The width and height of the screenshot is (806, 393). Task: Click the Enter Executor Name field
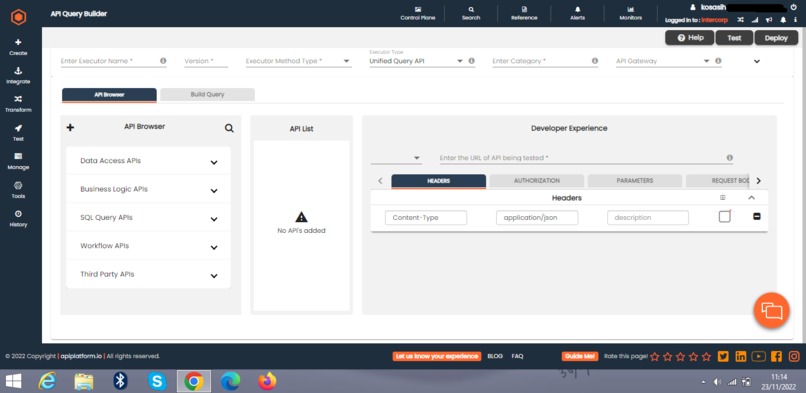(109, 61)
